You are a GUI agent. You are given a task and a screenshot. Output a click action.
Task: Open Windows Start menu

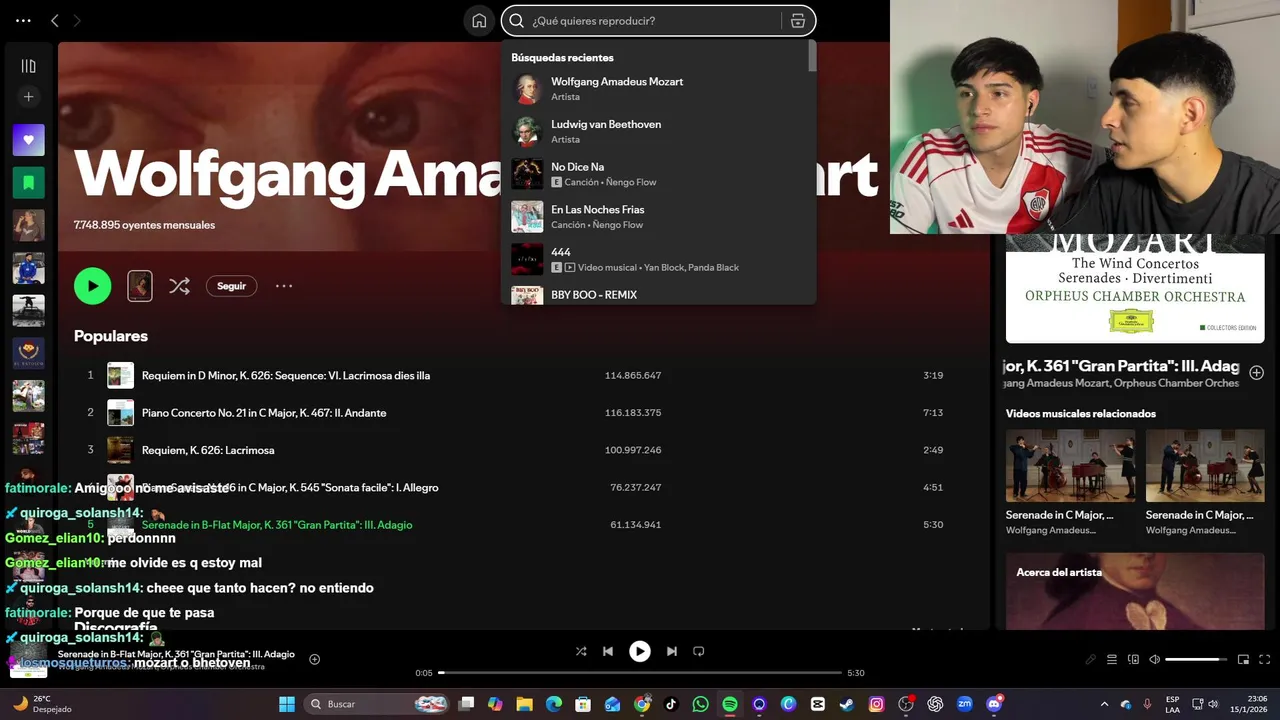[x=287, y=704]
